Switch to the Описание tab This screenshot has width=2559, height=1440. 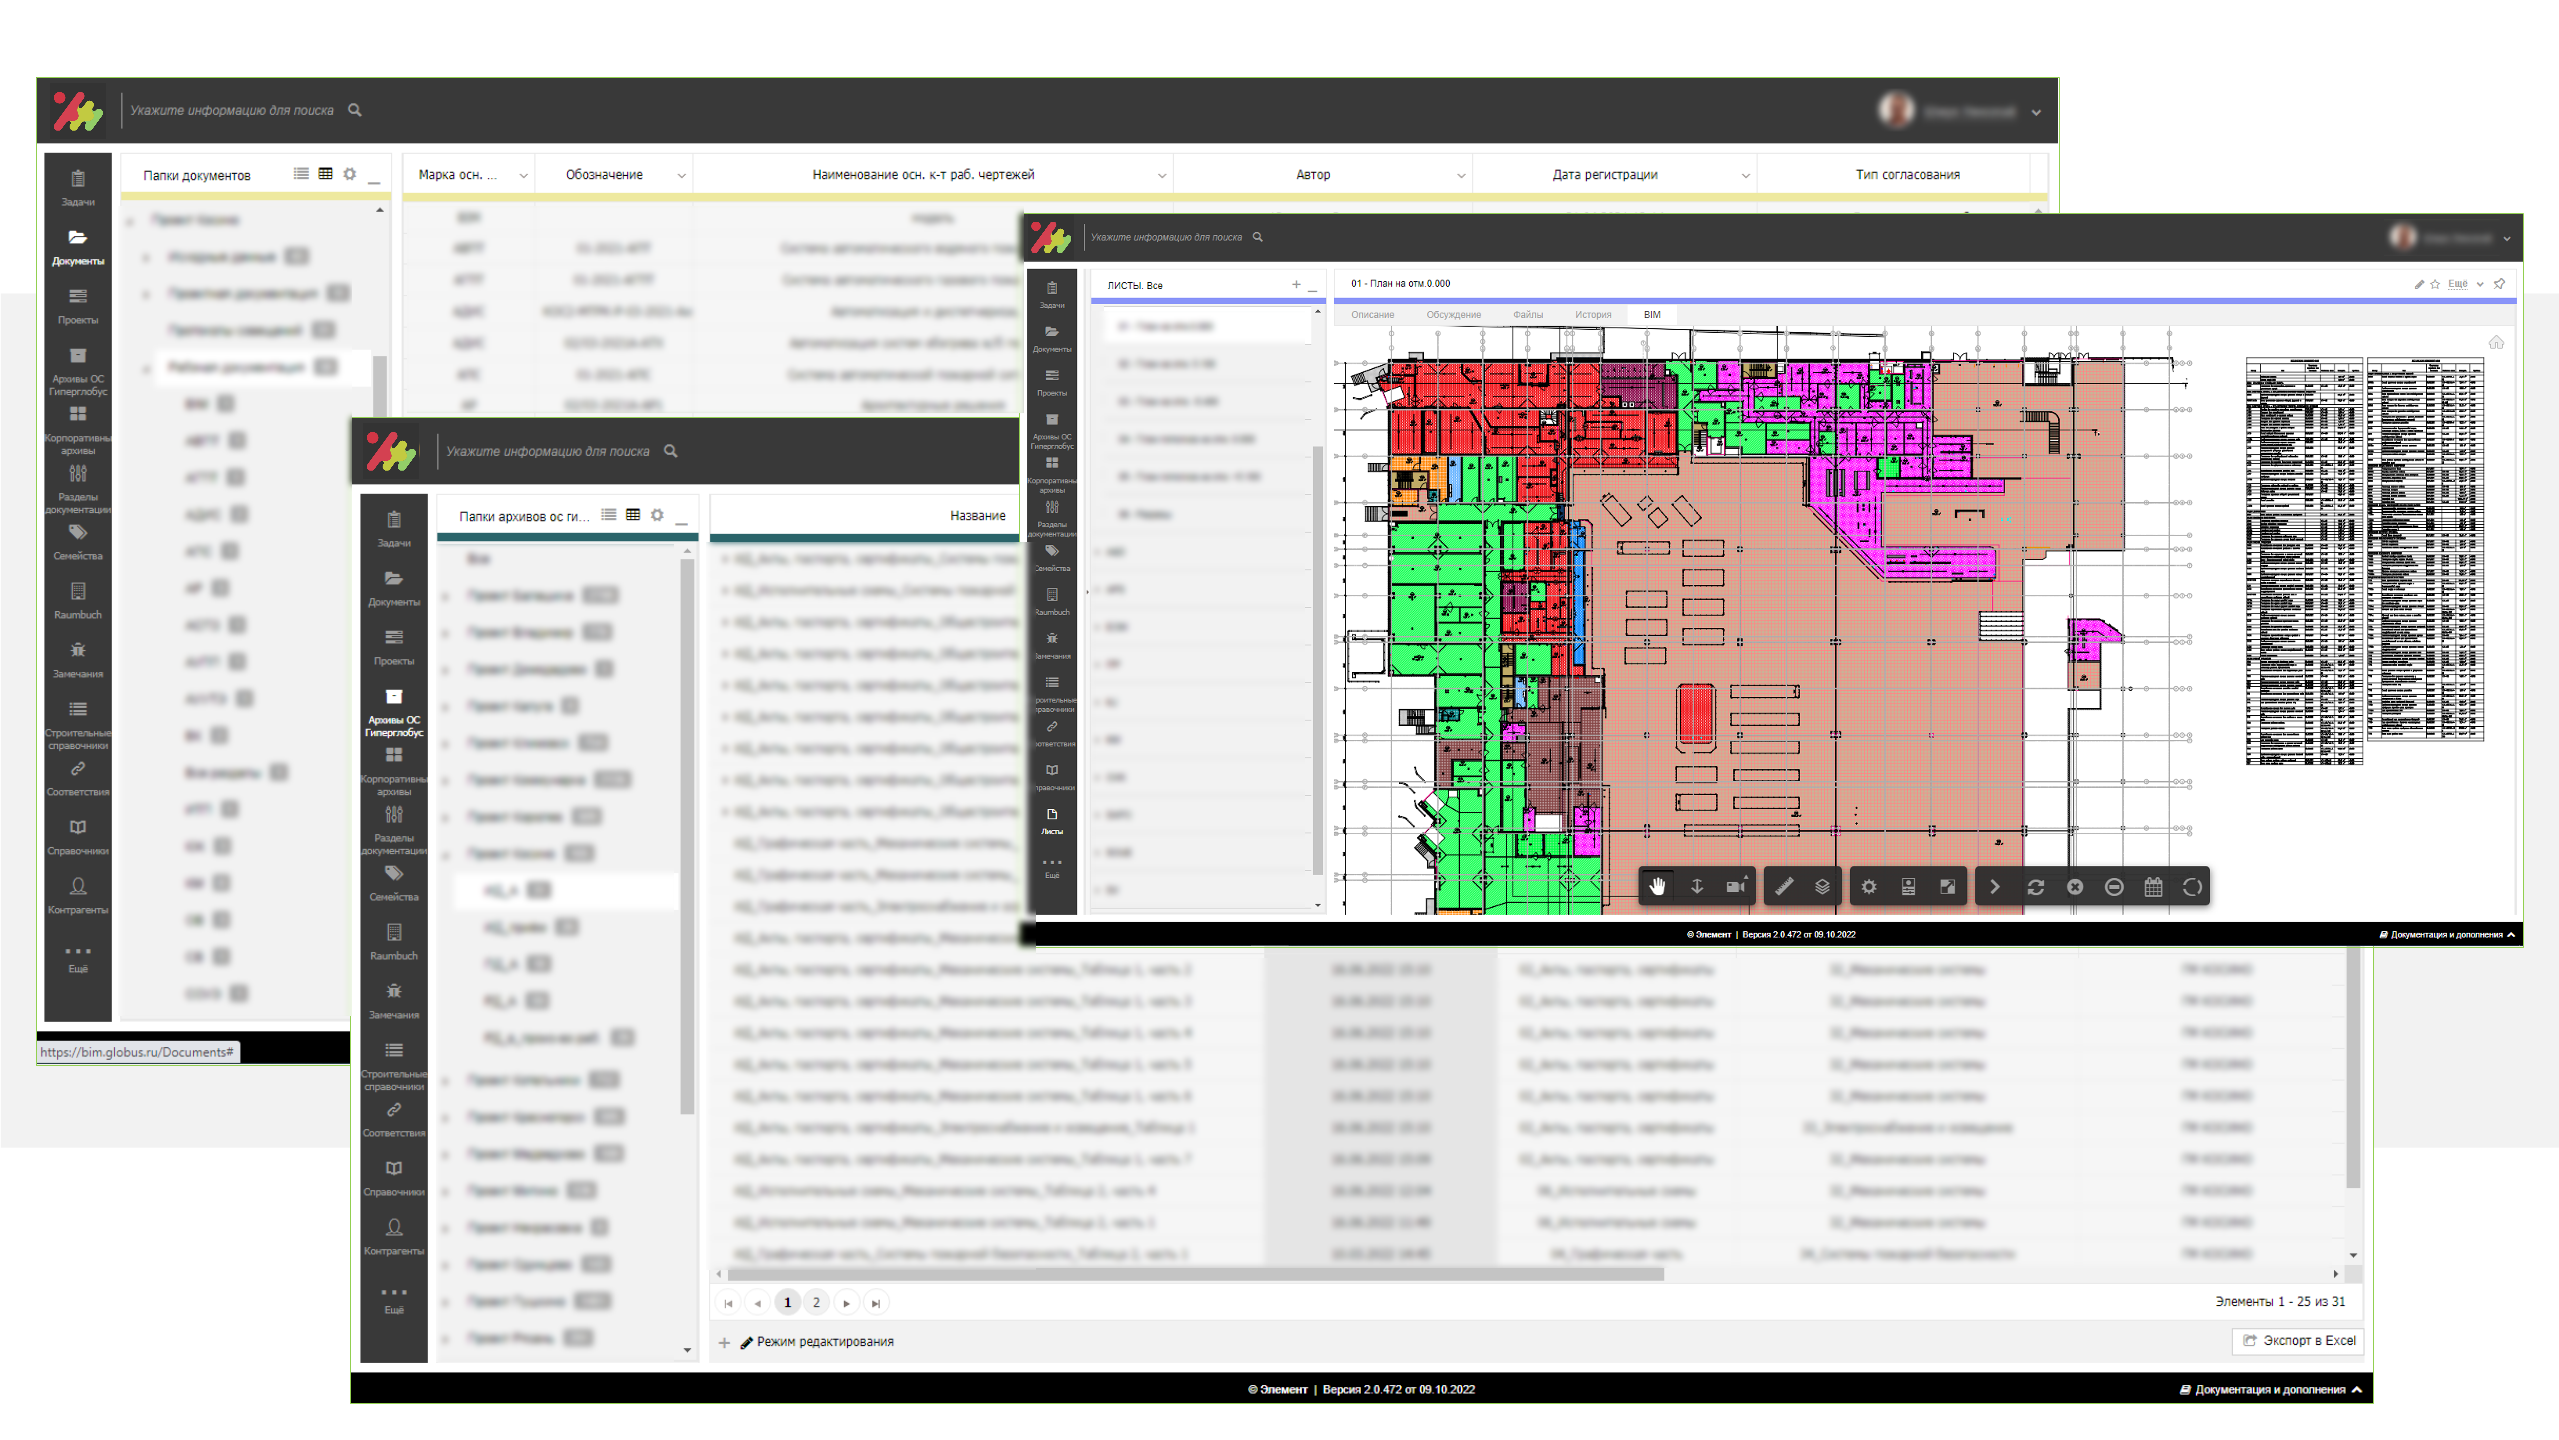[x=1372, y=314]
